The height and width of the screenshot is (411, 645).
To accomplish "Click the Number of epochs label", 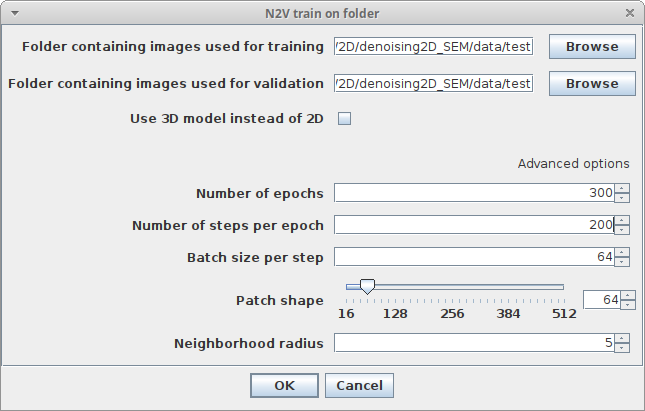I will [260, 193].
